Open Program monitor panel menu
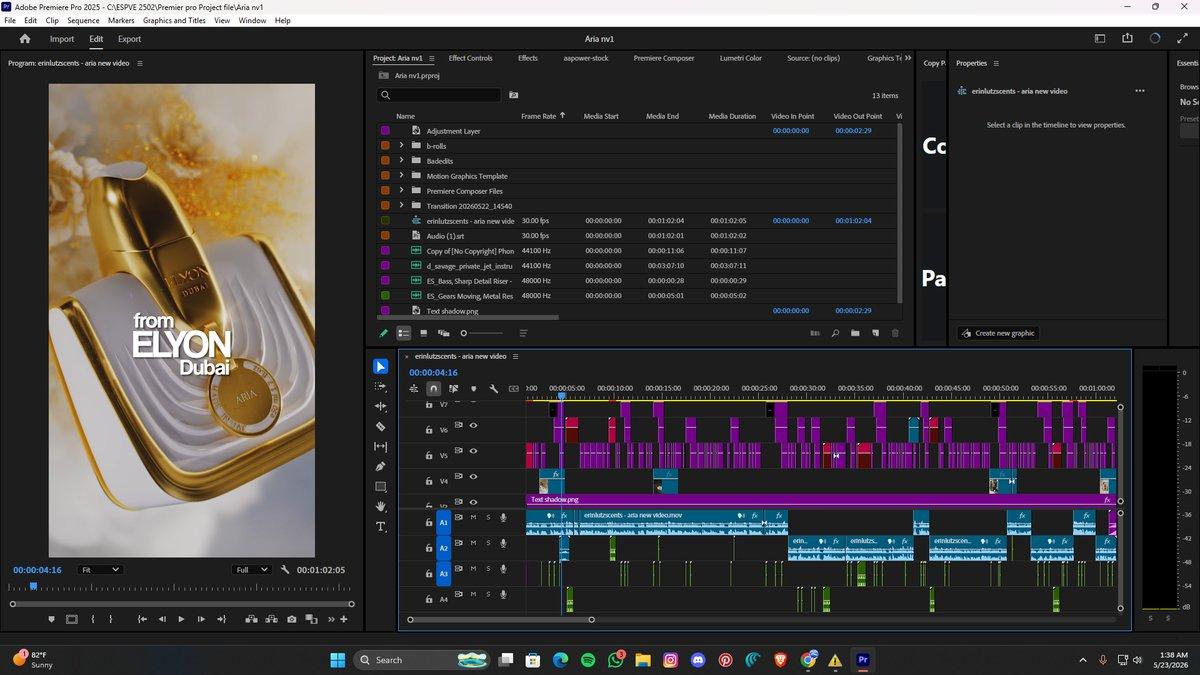The image size is (1200, 675). pyautogui.click(x=140, y=63)
